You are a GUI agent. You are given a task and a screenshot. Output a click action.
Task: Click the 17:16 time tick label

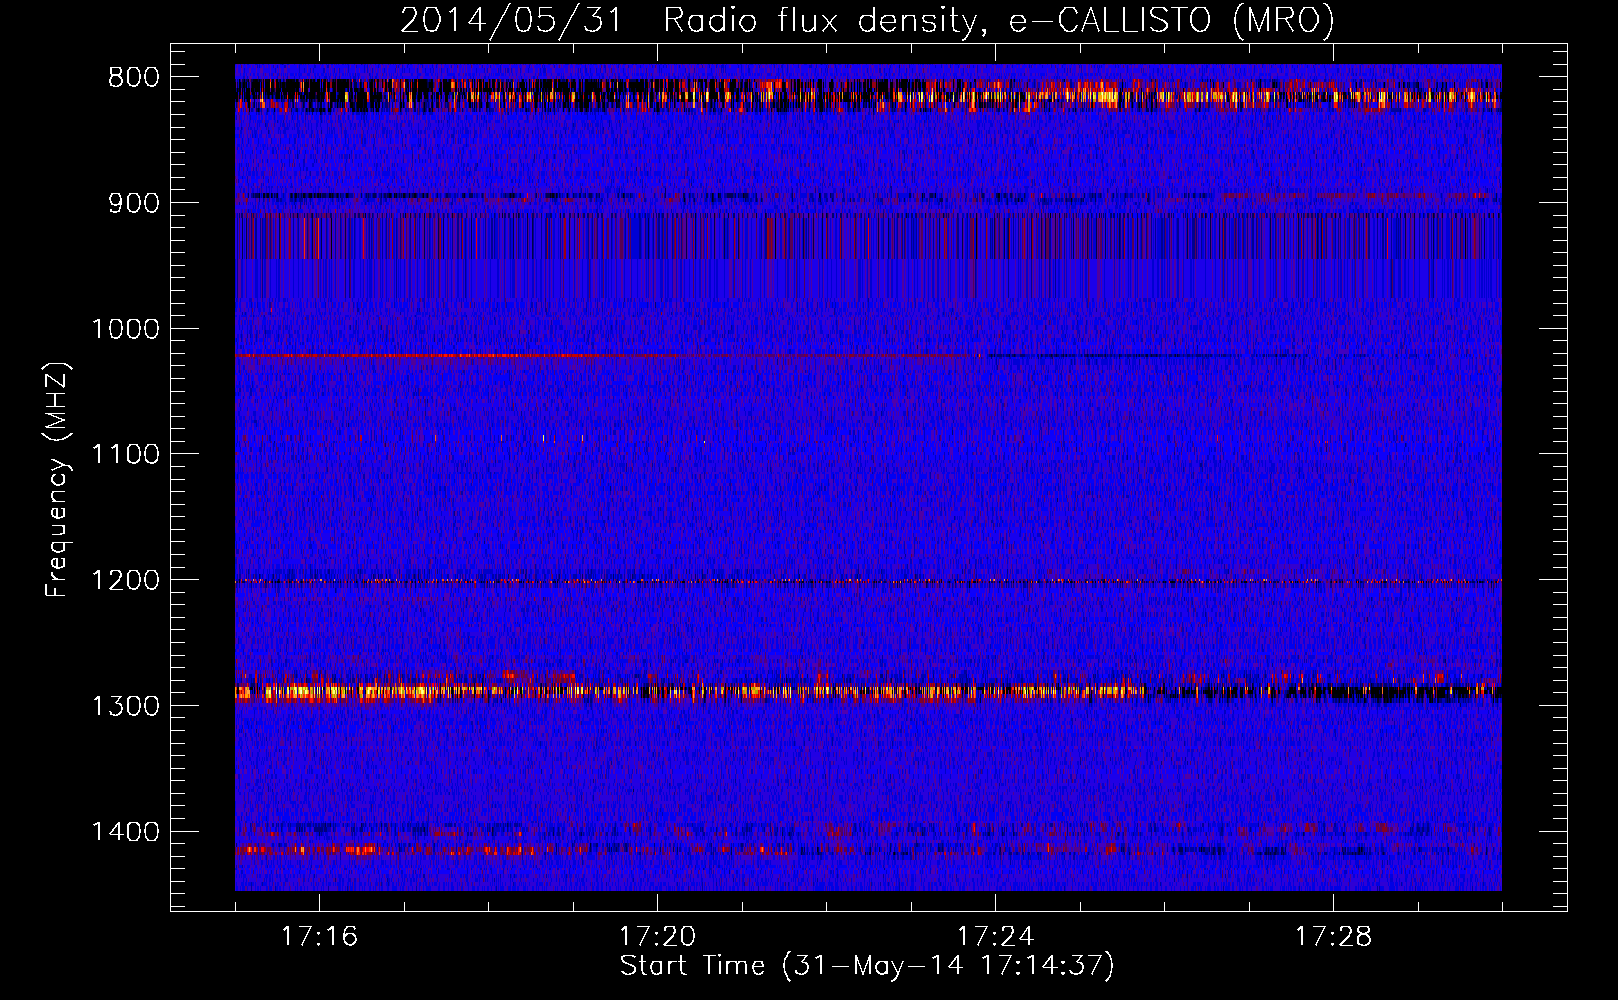319,937
